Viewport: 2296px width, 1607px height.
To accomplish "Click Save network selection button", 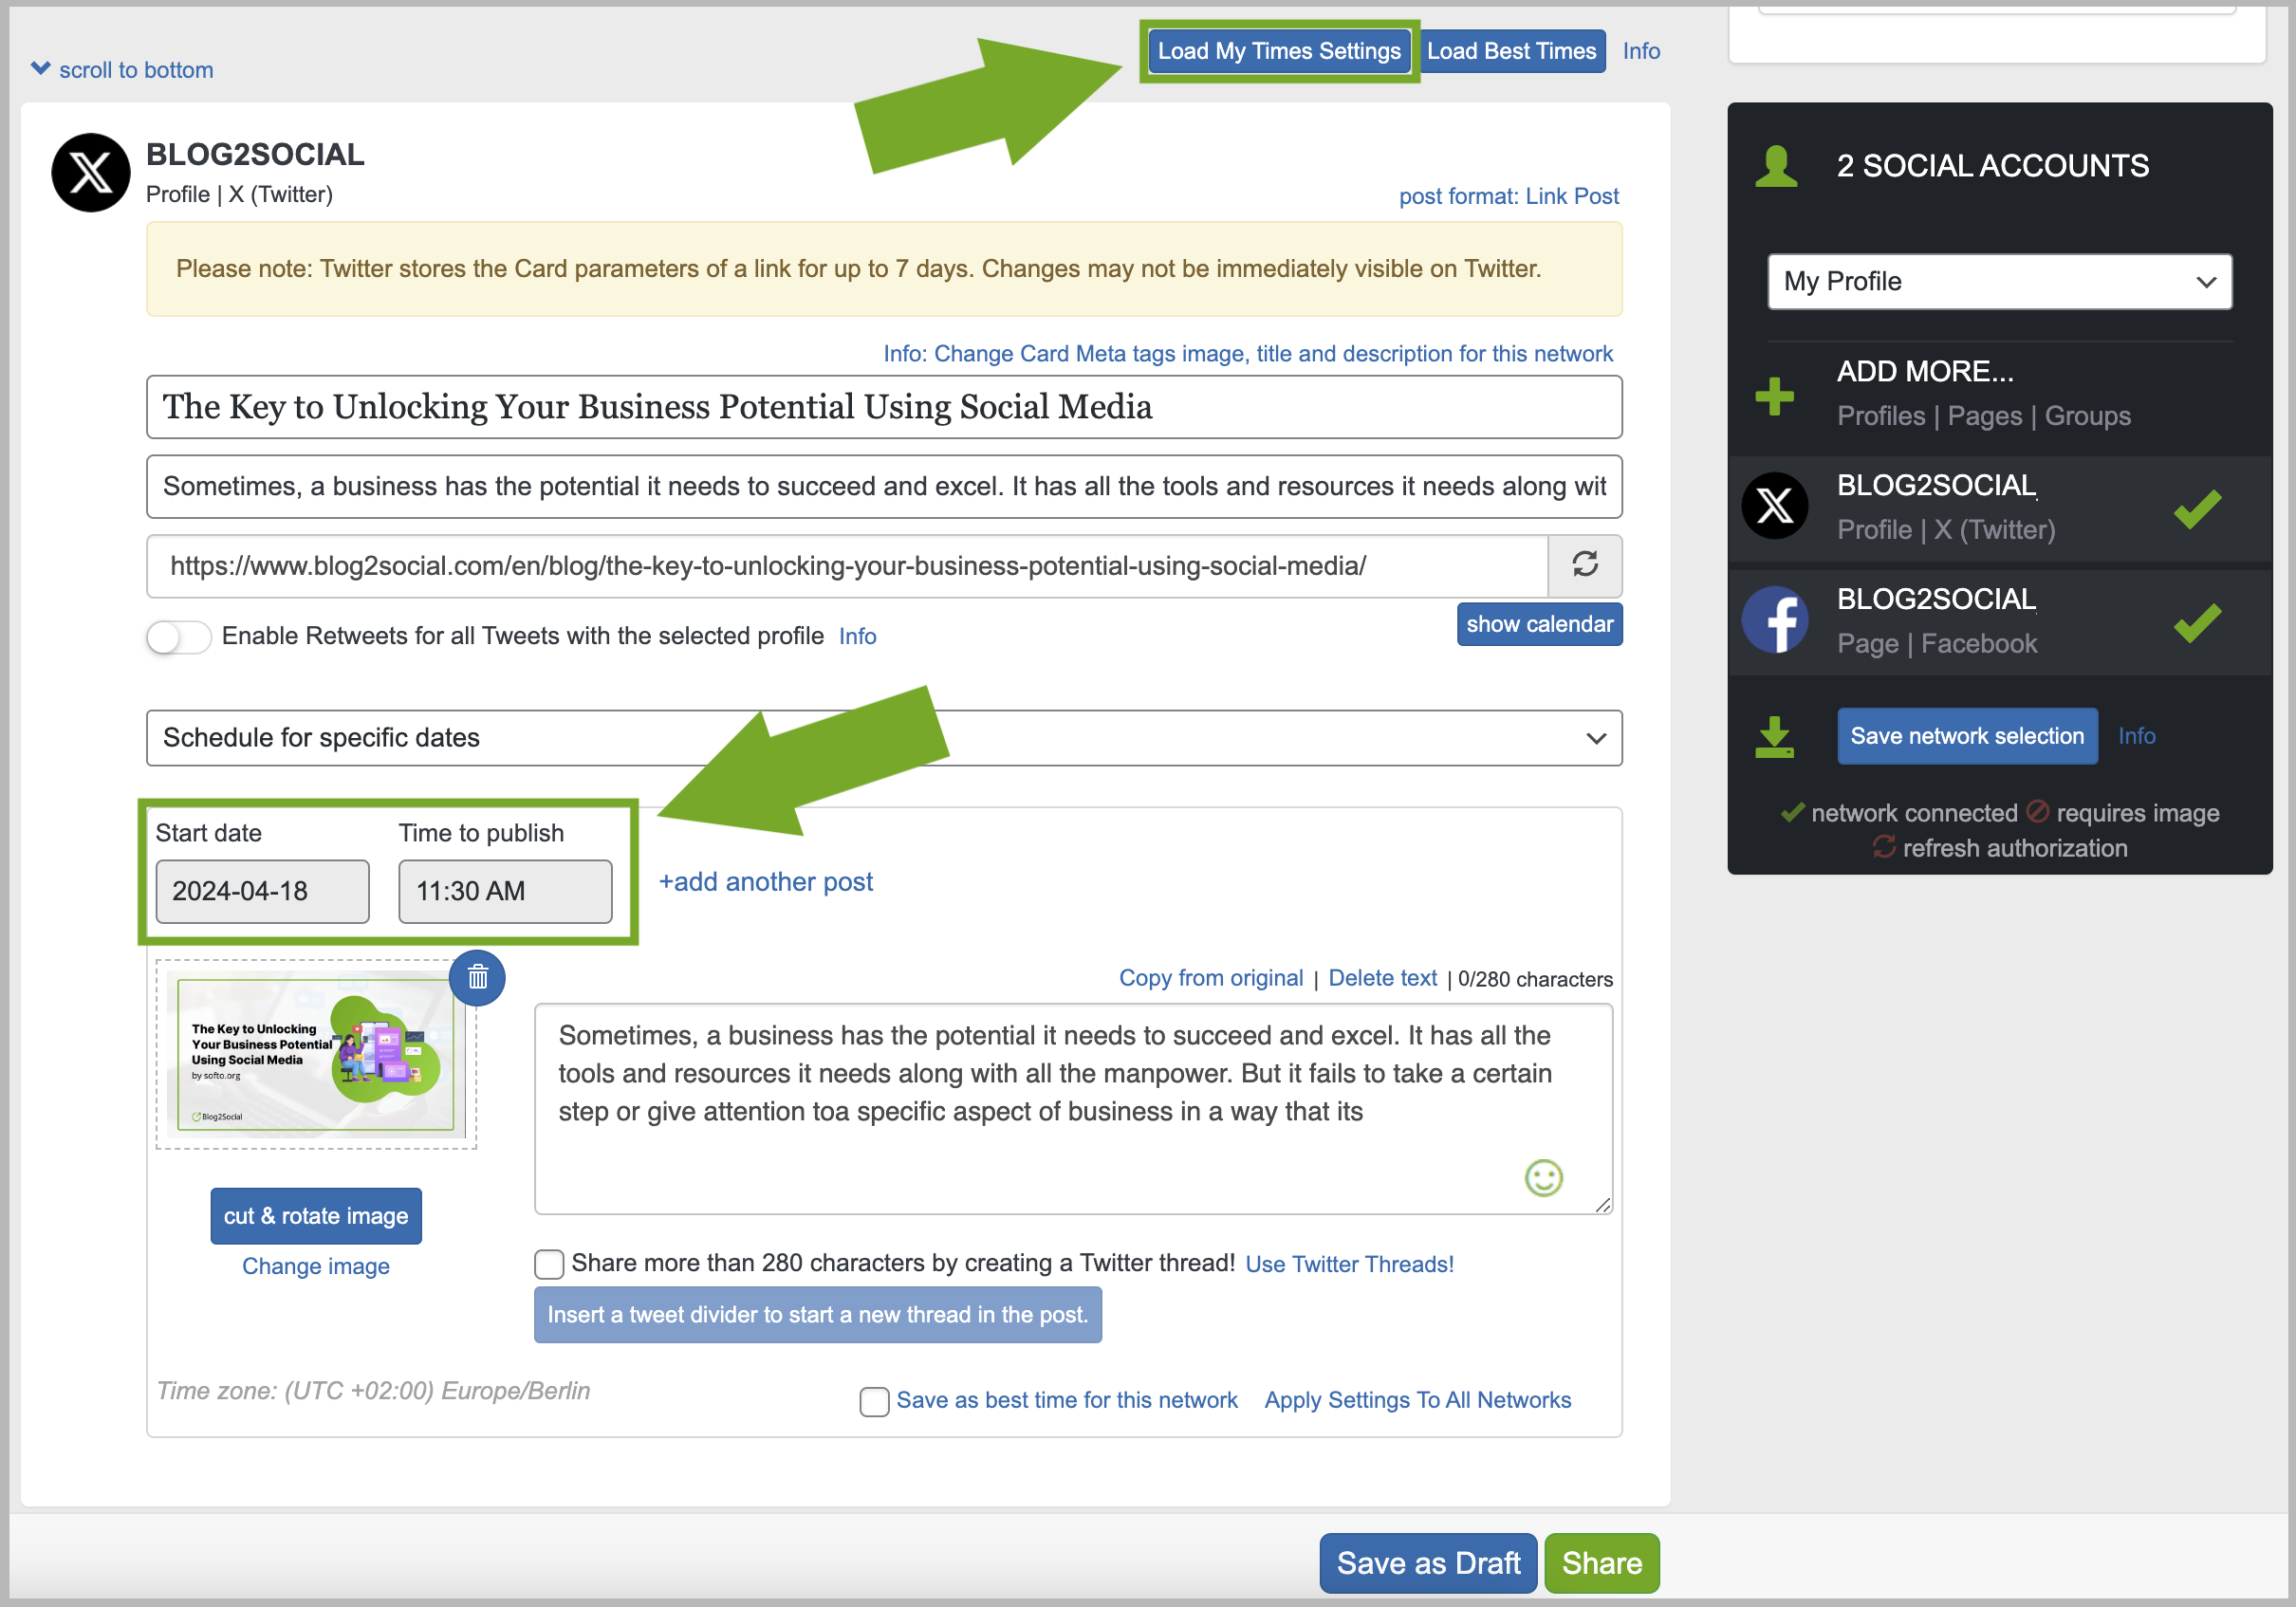I will click(x=1966, y=736).
